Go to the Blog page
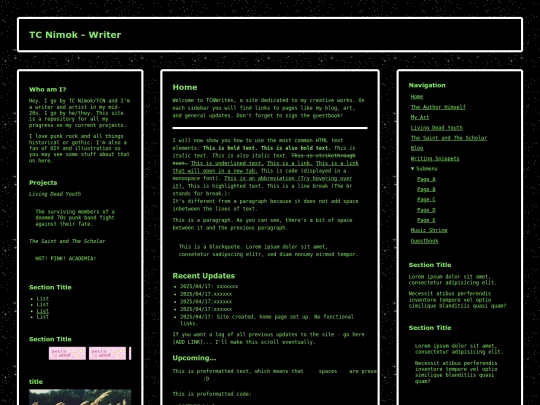540x405 pixels. (417, 148)
